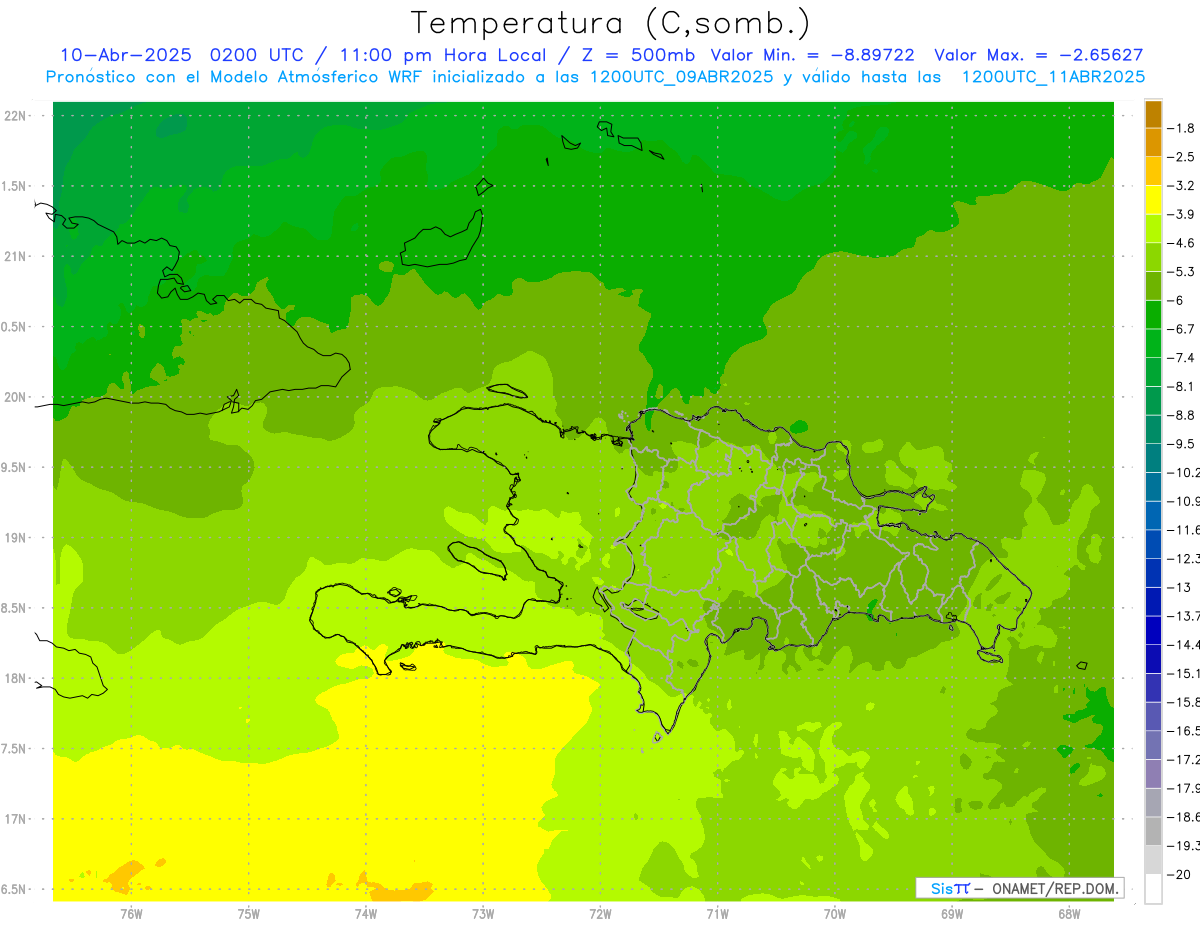Click the 21N latitude label
Viewport: 1200px width, 927px height.
pyautogui.click(x=15, y=256)
